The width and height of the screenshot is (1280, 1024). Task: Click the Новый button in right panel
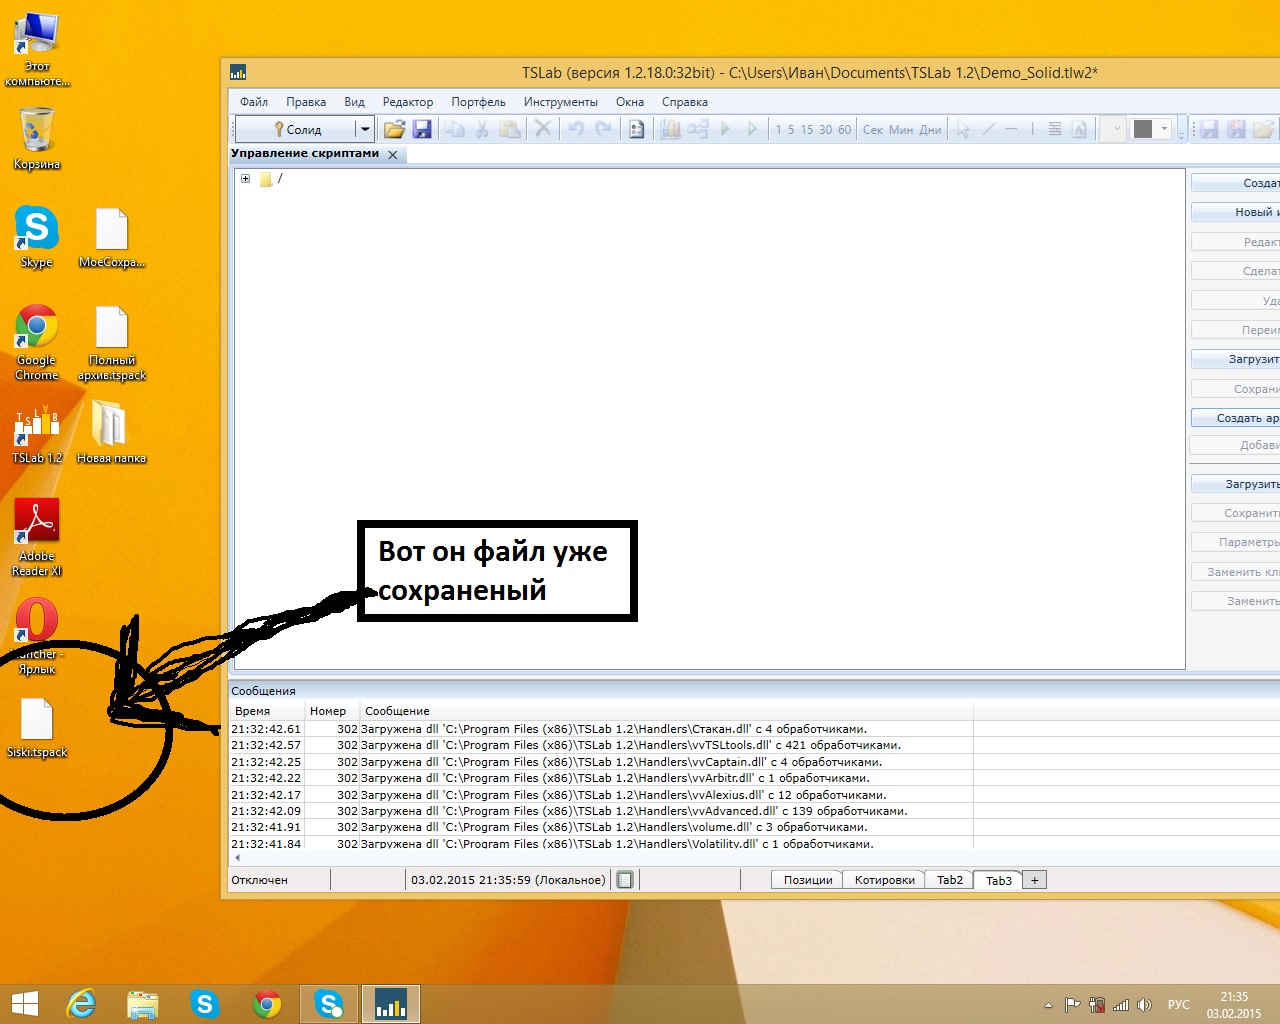[x=1236, y=212]
